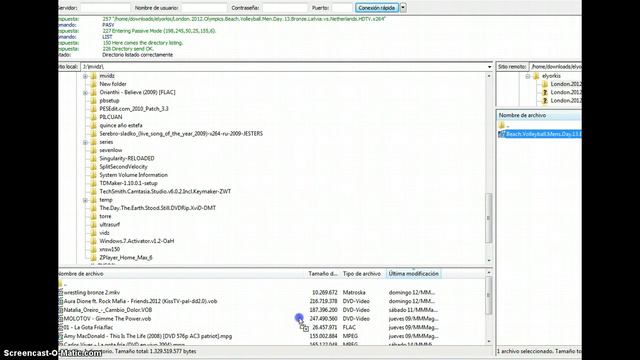Click the local tree vertical scrollbar thumb
640x360 pixels.
[x=489, y=218]
